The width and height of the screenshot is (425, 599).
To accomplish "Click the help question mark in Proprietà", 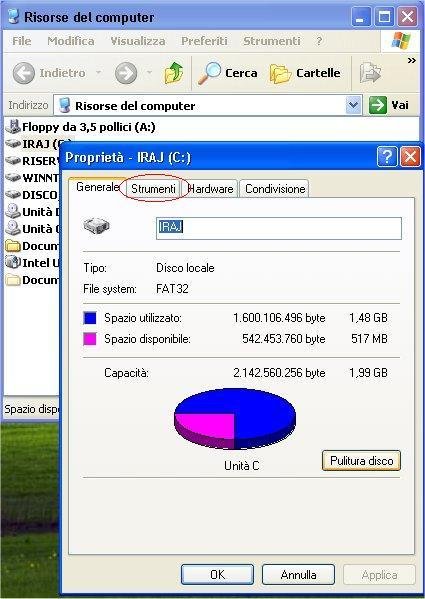I will pyautogui.click(x=387, y=157).
